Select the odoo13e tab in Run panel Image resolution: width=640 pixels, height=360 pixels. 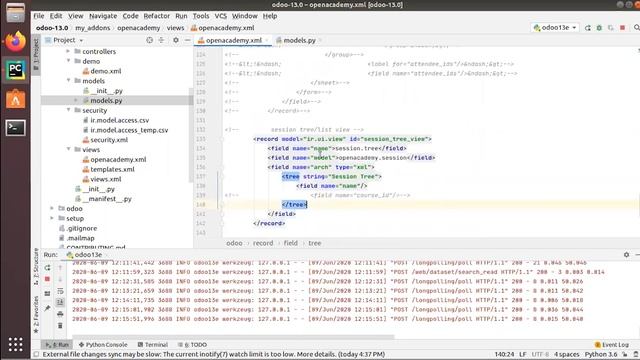84,255
